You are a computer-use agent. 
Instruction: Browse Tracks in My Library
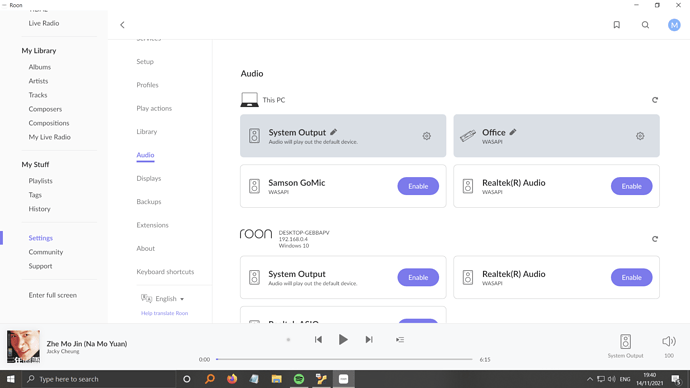pos(38,95)
